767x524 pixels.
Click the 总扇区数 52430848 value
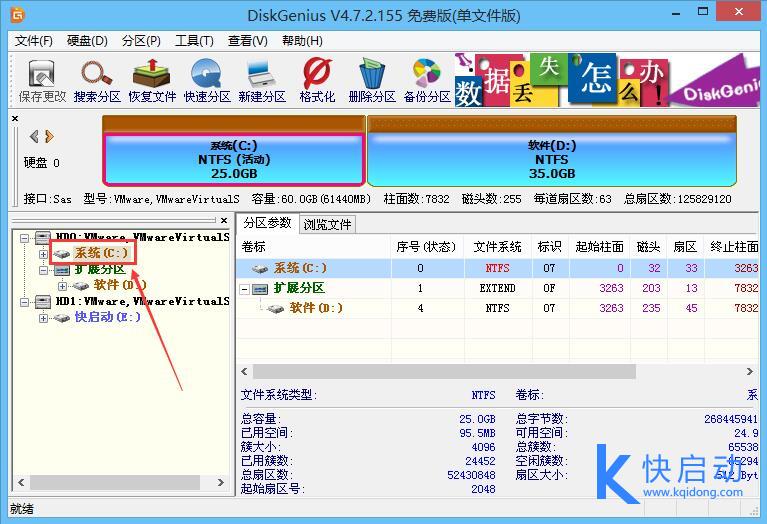(x=471, y=475)
